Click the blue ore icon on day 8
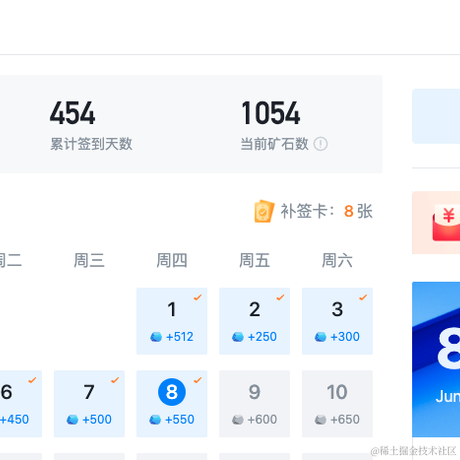460x460 pixels. (x=155, y=420)
